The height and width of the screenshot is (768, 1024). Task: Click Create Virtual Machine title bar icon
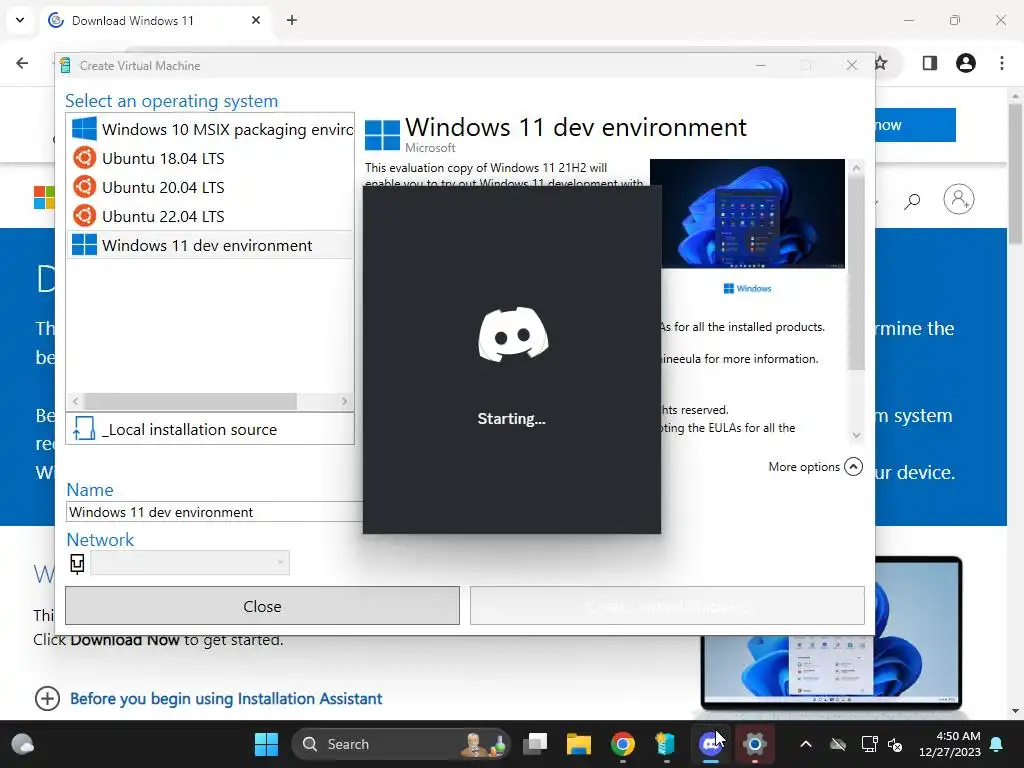tap(65, 65)
